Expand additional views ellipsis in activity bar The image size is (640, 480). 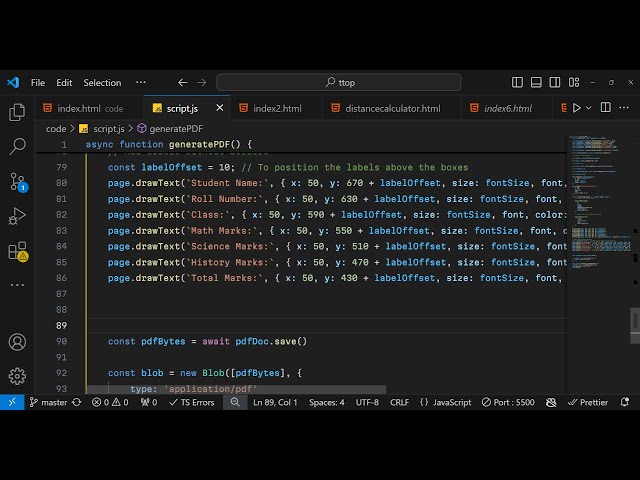(x=17, y=284)
